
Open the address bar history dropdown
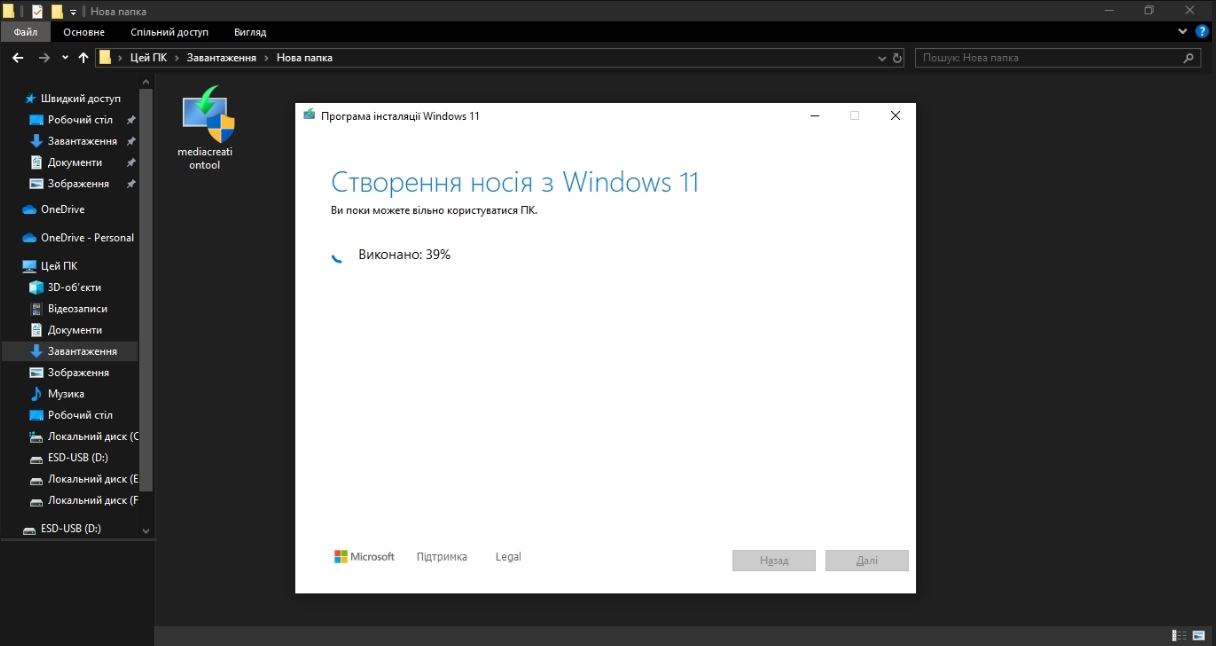pyautogui.click(x=882, y=58)
